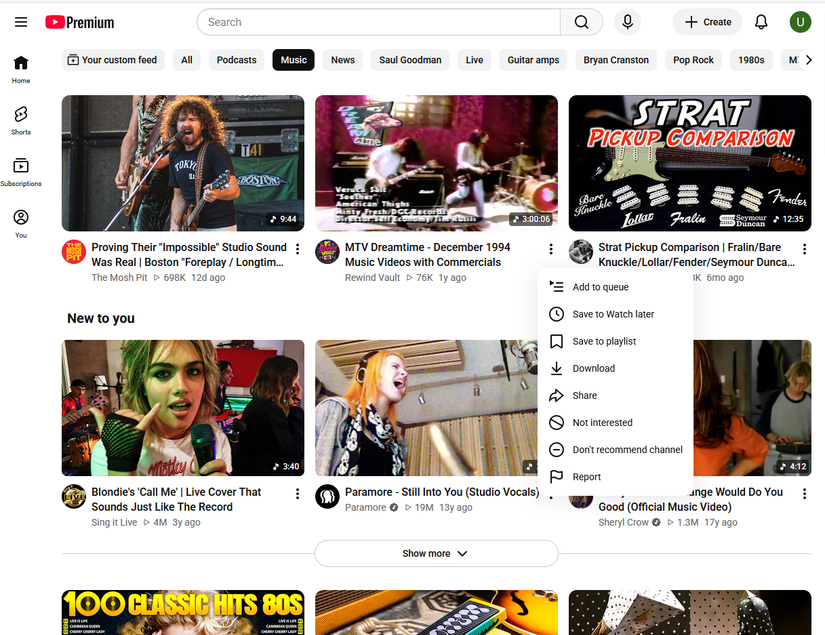Open more options for Blondie Call Me video
Image resolution: width=825 pixels, height=635 pixels.
coord(298,493)
